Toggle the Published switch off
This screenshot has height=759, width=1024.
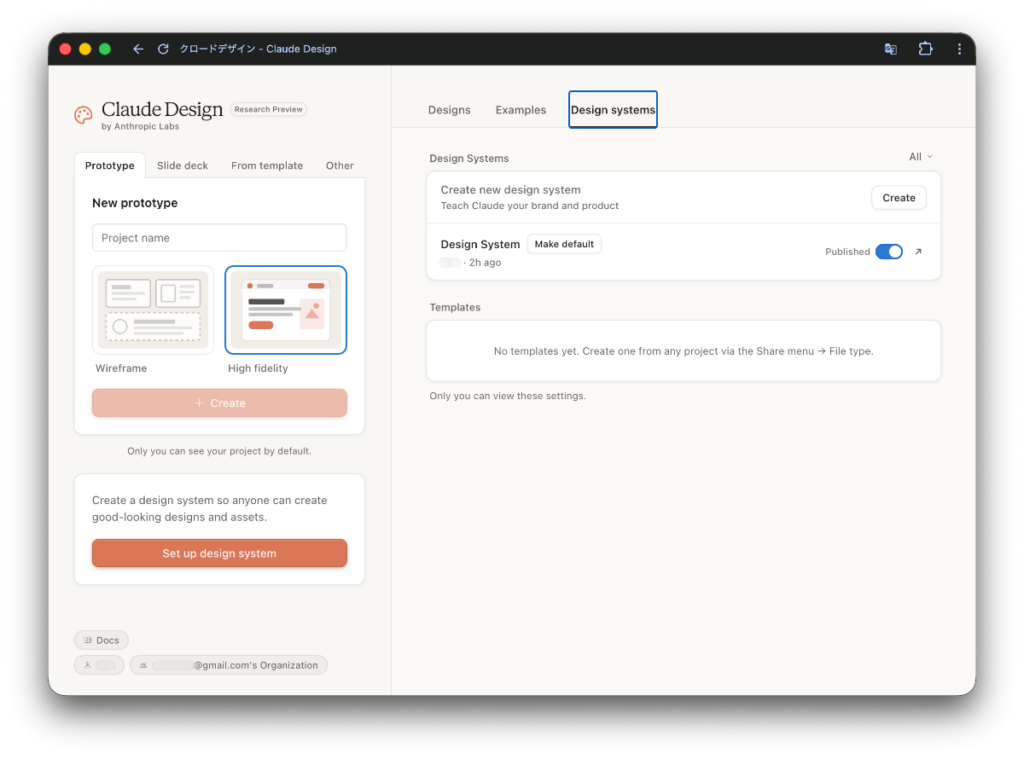[x=889, y=251]
